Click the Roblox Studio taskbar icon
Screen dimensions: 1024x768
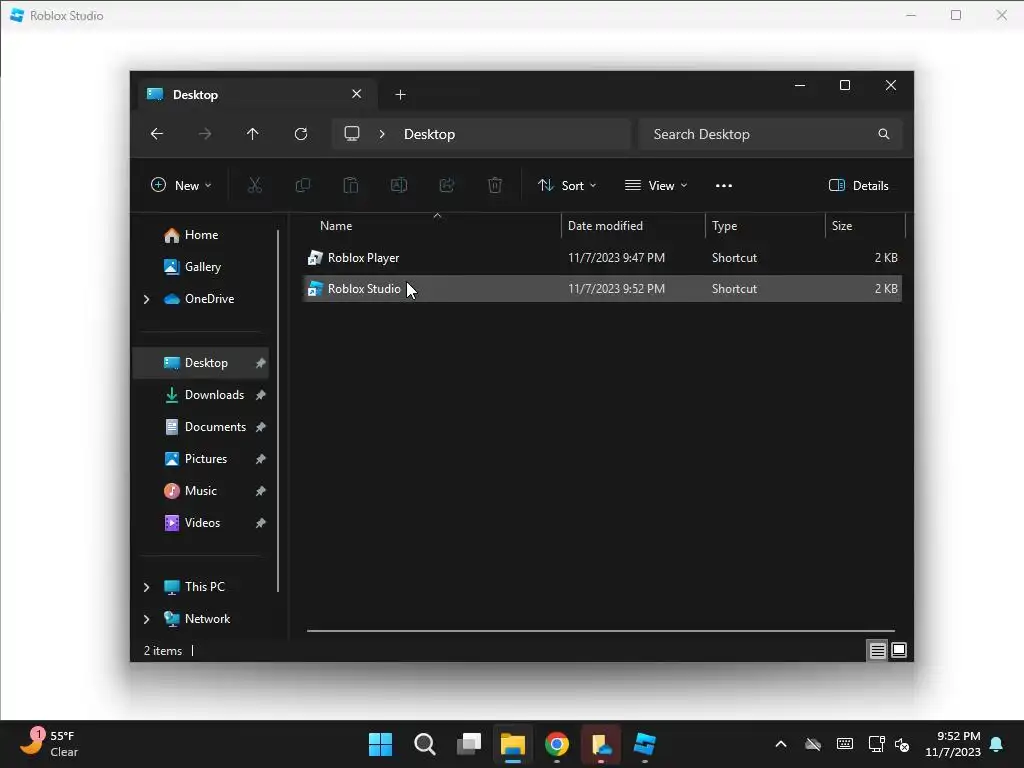pyautogui.click(x=645, y=744)
